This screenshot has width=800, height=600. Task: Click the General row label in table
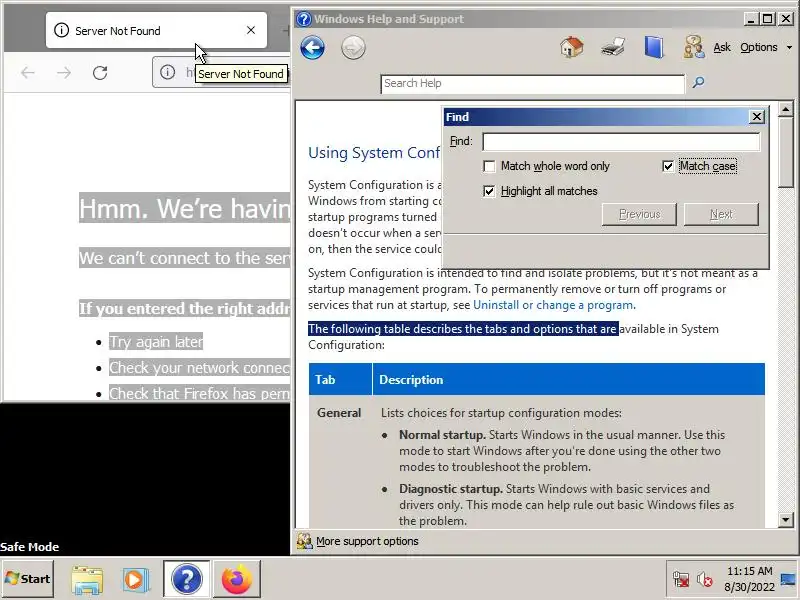pyautogui.click(x=339, y=413)
